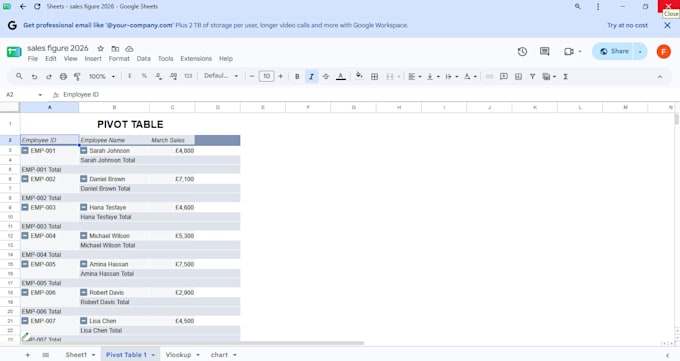The width and height of the screenshot is (680, 361).
Task: Open vertical align dropdown
Action: pyautogui.click(x=433, y=76)
